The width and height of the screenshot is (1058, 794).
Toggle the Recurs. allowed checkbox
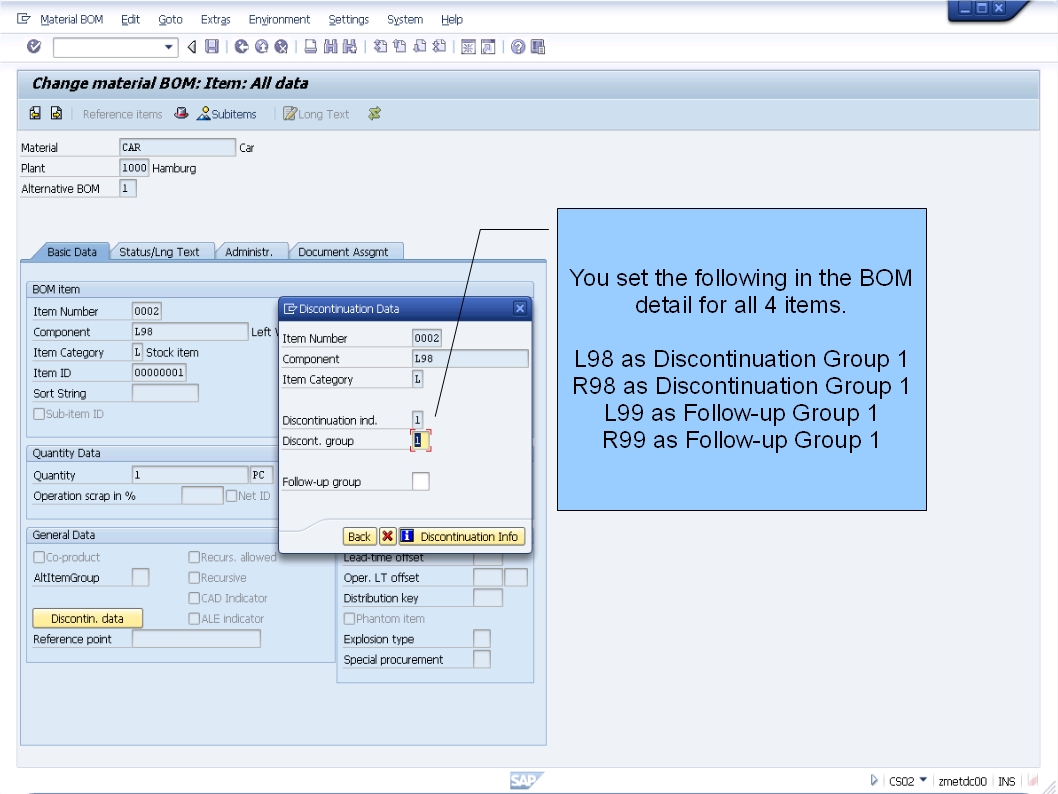(x=194, y=557)
